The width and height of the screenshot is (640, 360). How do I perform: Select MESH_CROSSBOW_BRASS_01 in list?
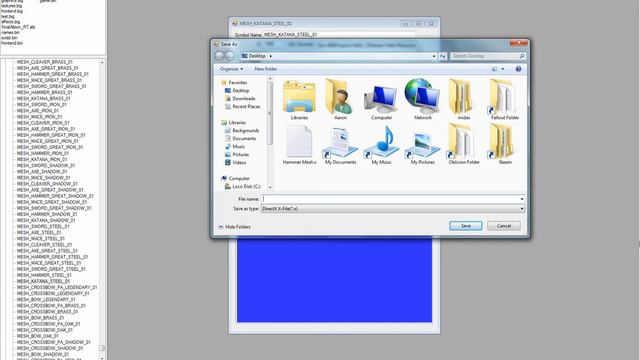[47, 311]
